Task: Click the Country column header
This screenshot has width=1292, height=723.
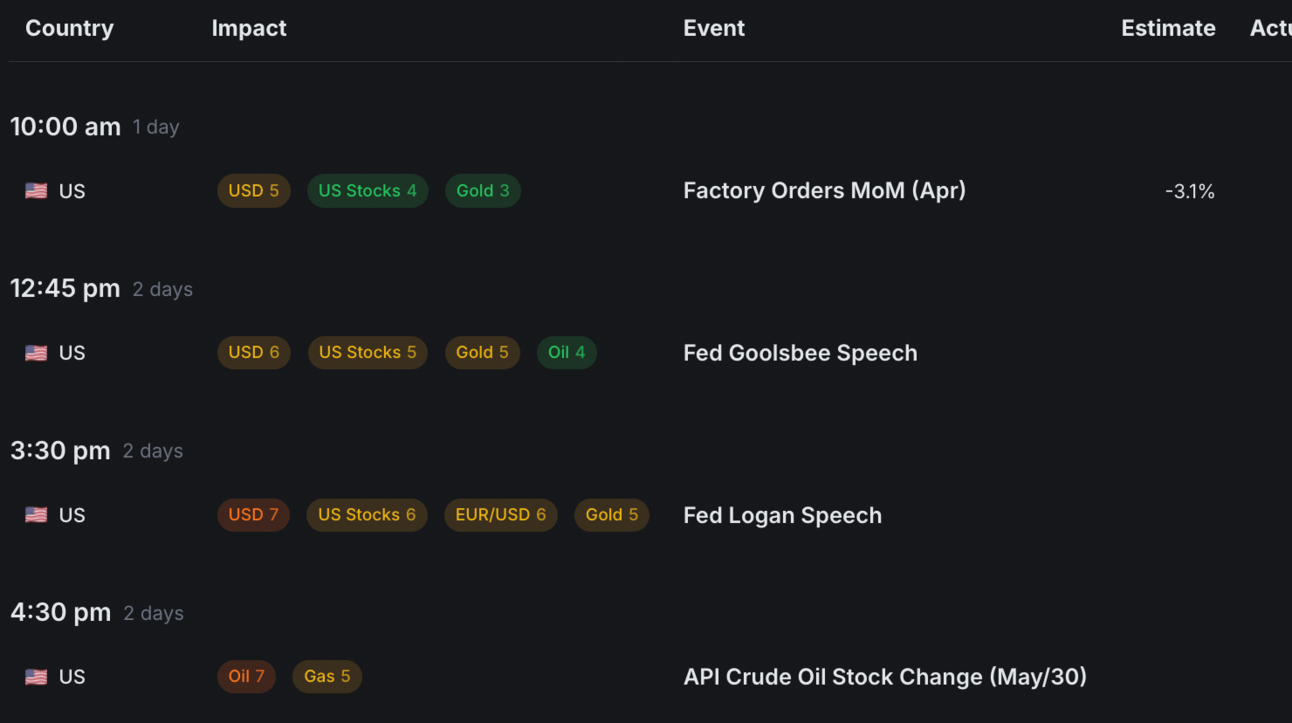Action: pyautogui.click(x=69, y=28)
